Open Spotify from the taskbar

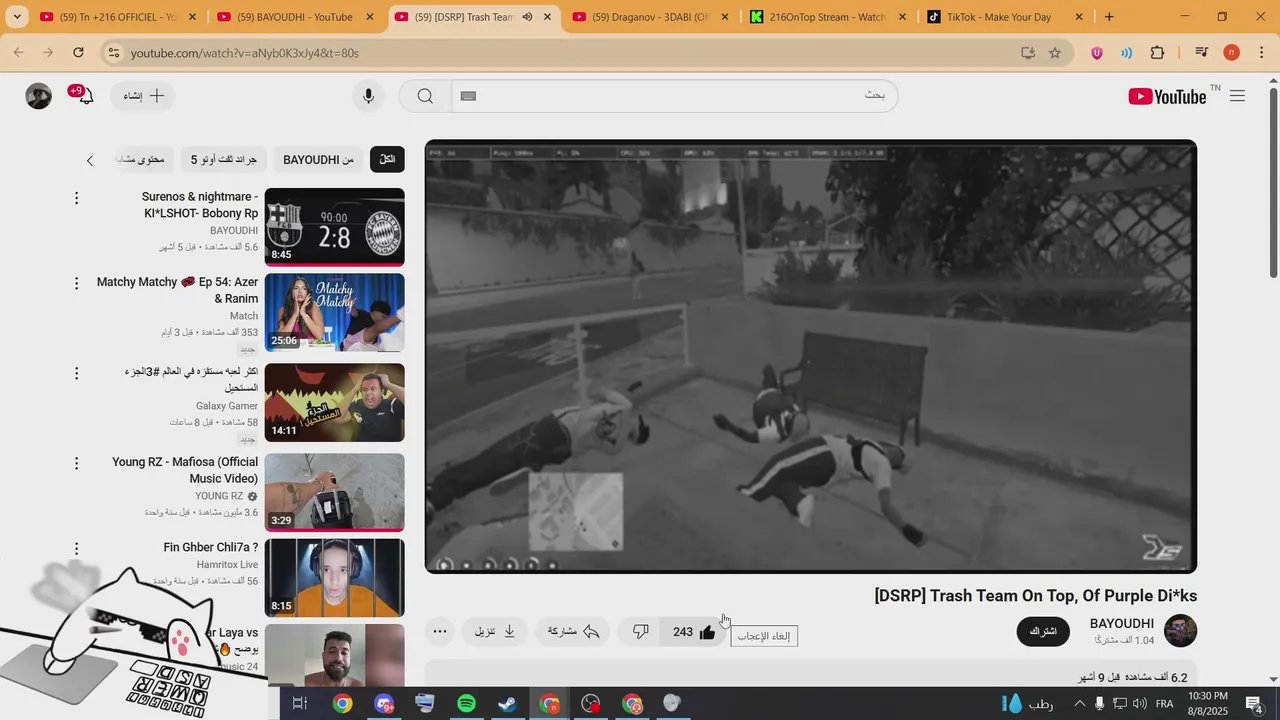coord(466,704)
